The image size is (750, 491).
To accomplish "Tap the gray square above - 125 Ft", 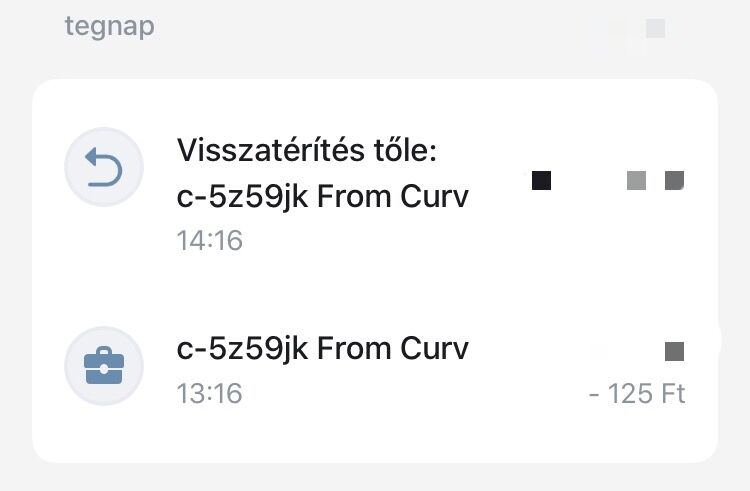I will click(674, 351).
